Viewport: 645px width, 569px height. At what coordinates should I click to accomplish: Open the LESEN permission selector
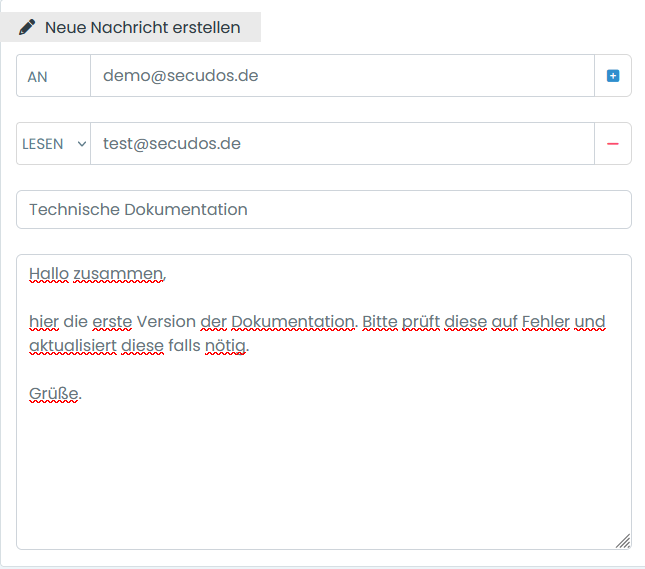(53, 144)
